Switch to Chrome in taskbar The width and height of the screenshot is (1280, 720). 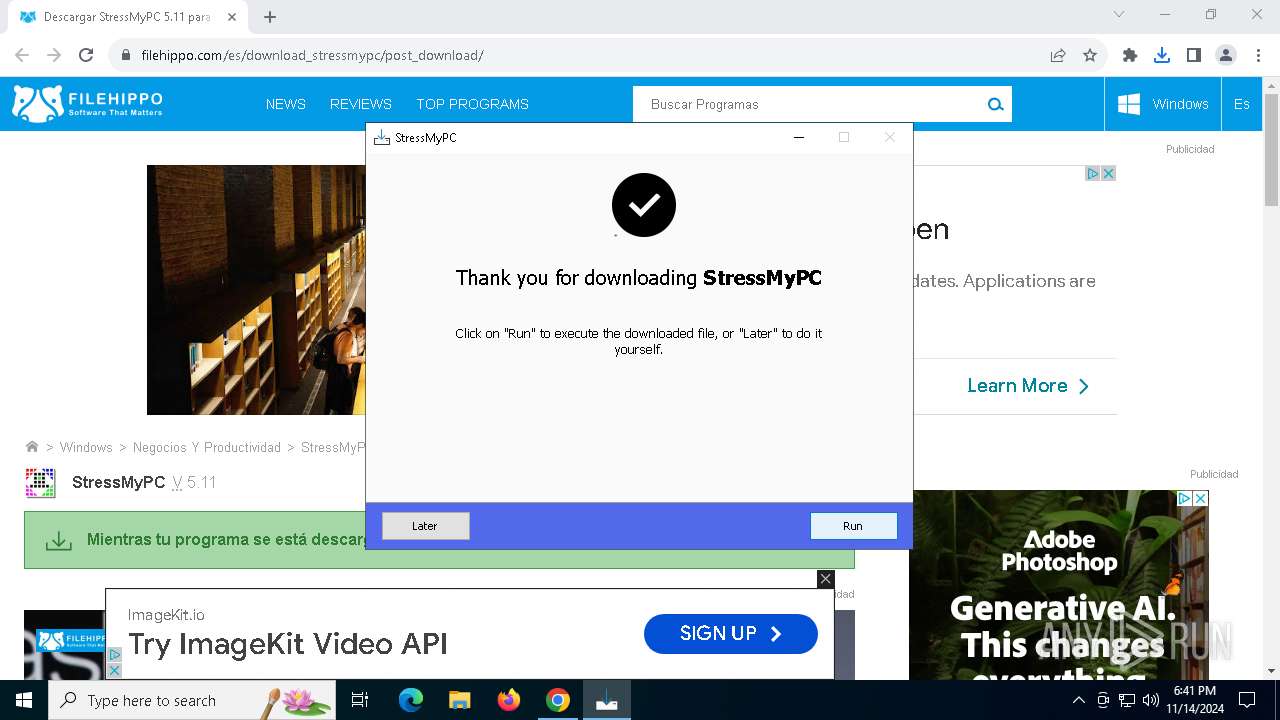tap(558, 700)
